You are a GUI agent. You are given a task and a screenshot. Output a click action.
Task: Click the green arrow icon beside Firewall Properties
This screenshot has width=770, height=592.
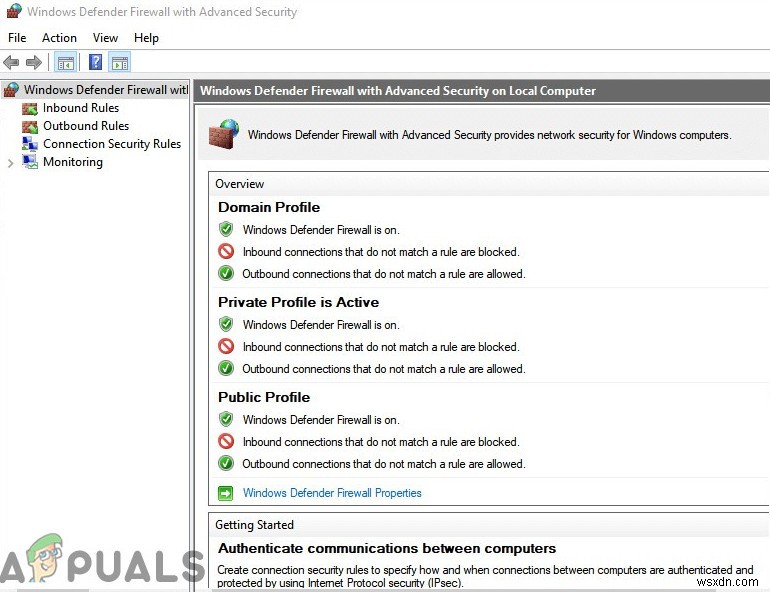(x=225, y=493)
